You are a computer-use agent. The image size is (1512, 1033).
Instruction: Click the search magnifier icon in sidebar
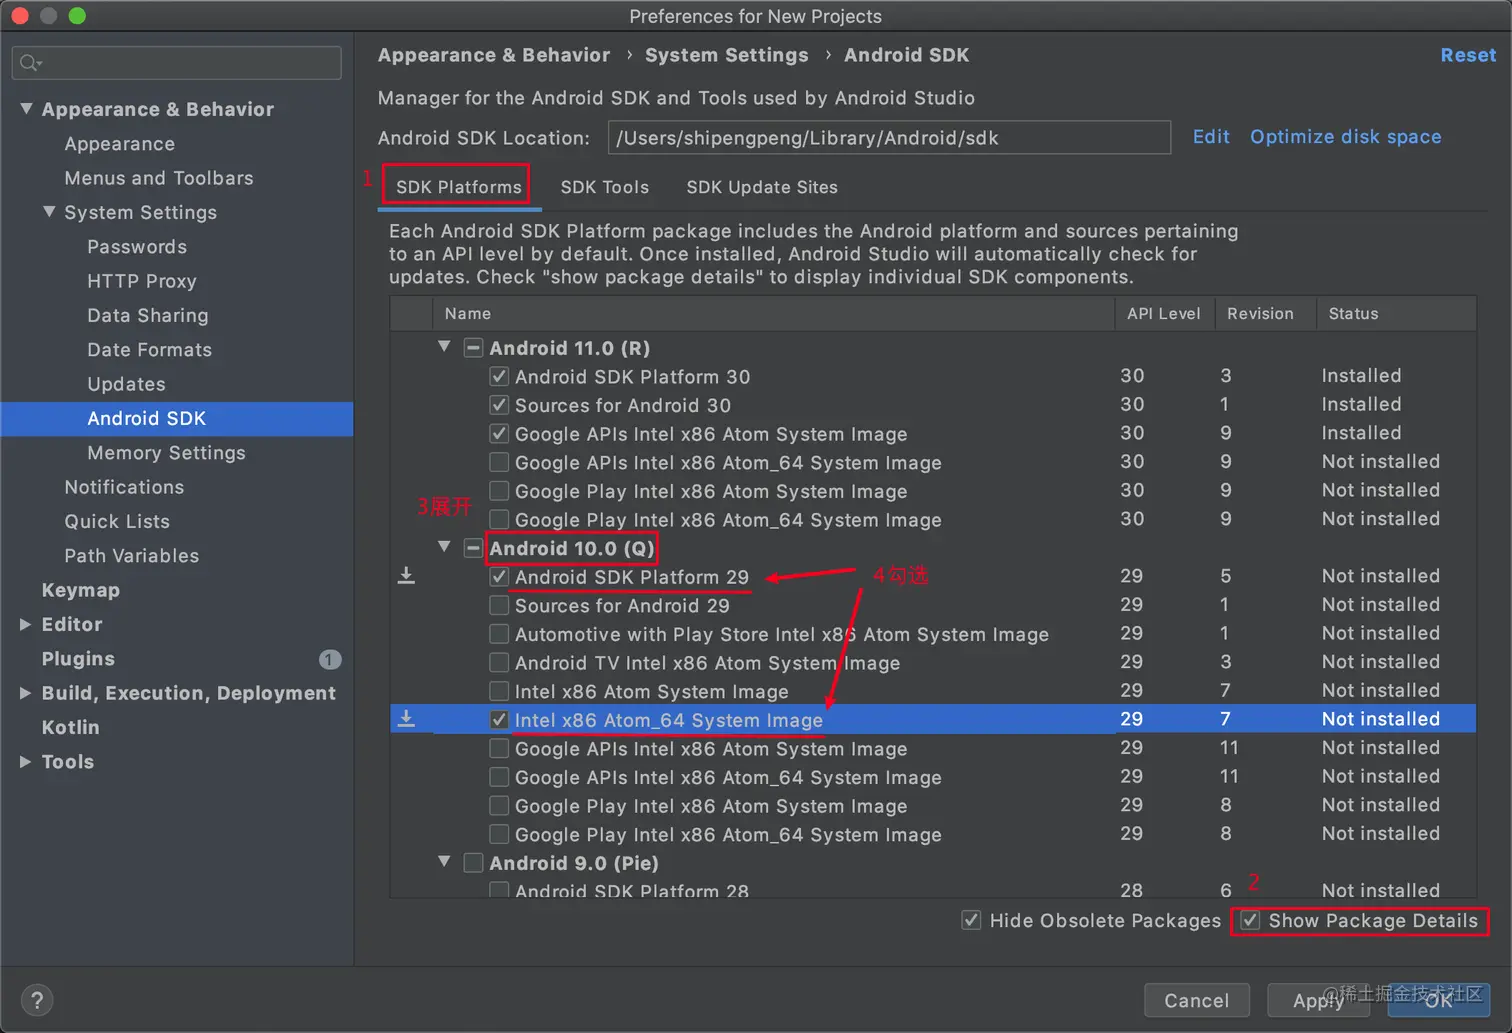[29, 63]
